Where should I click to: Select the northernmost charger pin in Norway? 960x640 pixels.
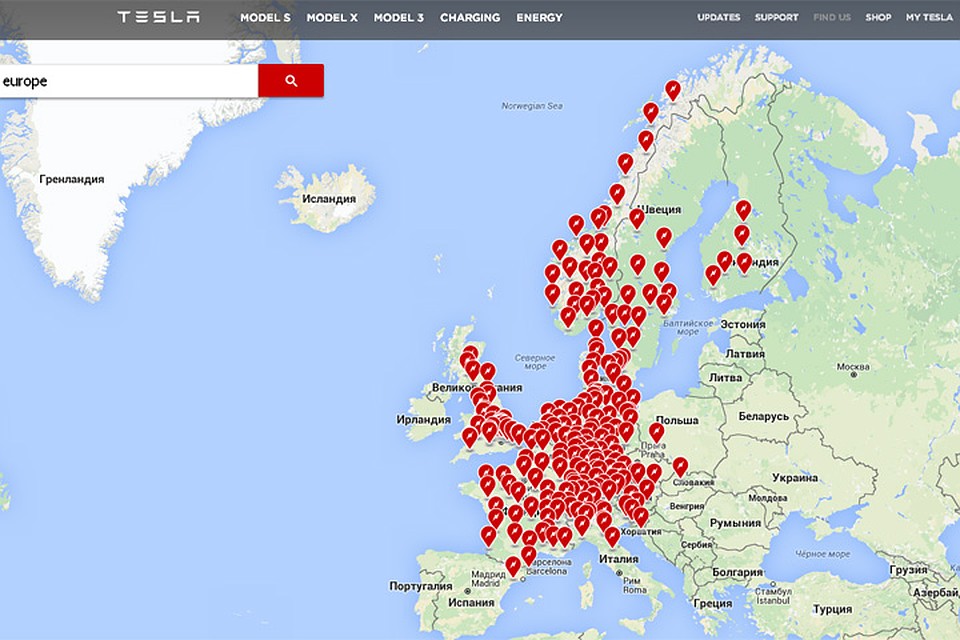click(x=673, y=90)
